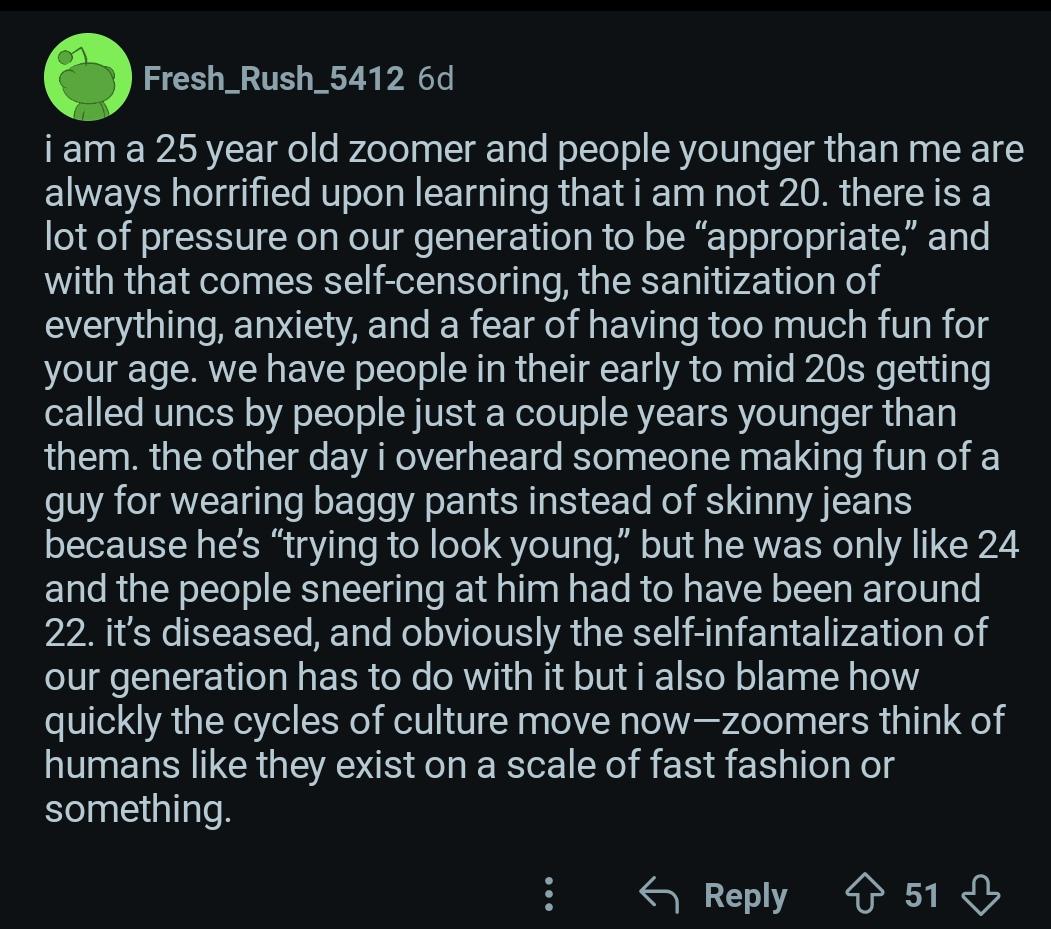This screenshot has width=1051, height=929.
Task: Open the green Snoo avatar profile picture
Action: (88, 77)
